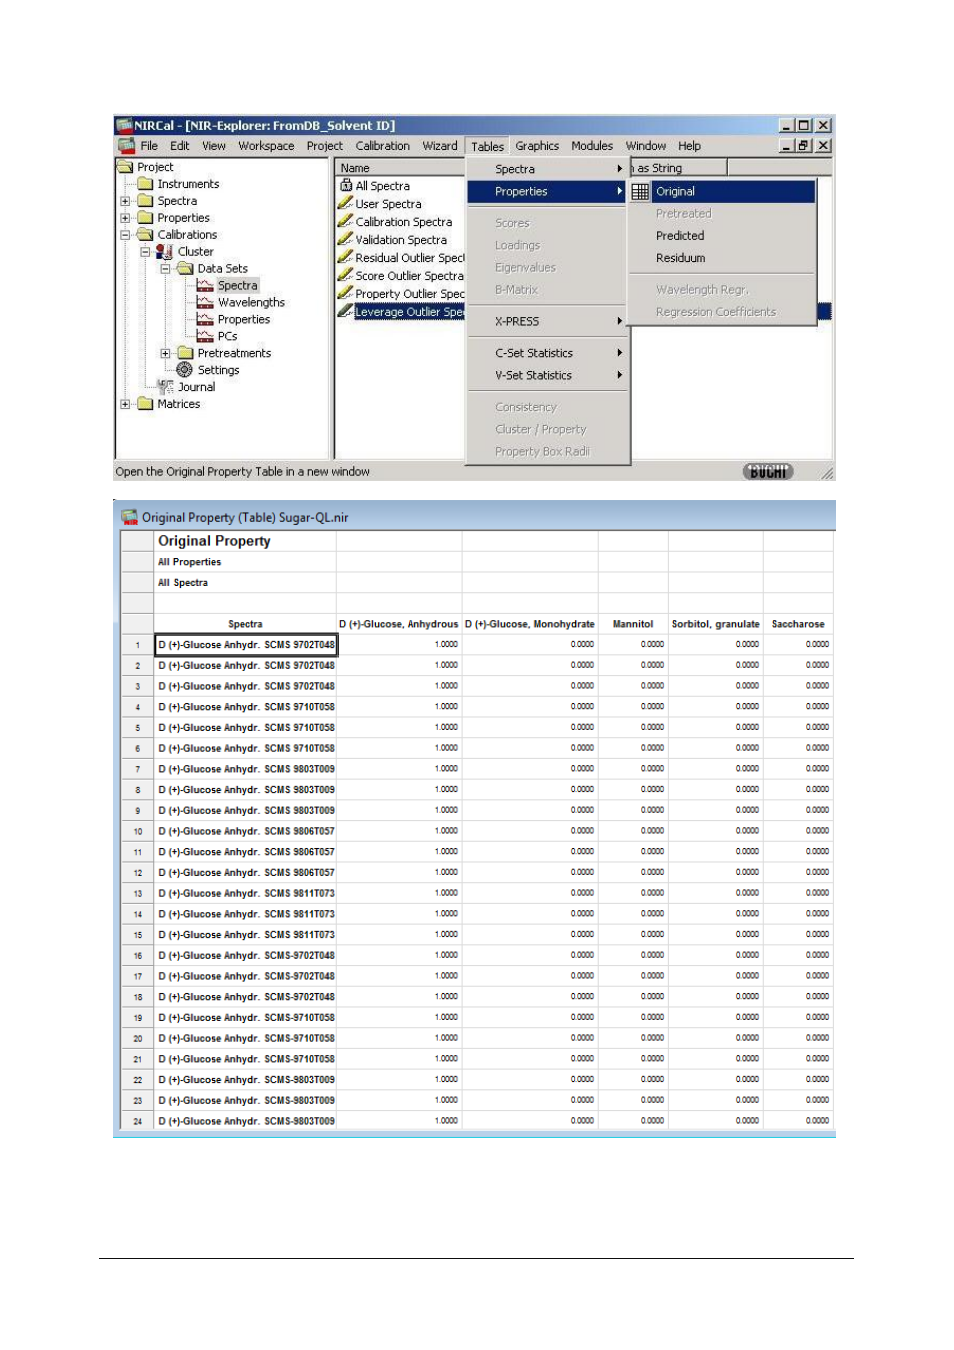Image resolution: width=954 pixels, height=1350 pixels.
Task: Expand the Properties folder in project tree
Action: click(125, 218)
